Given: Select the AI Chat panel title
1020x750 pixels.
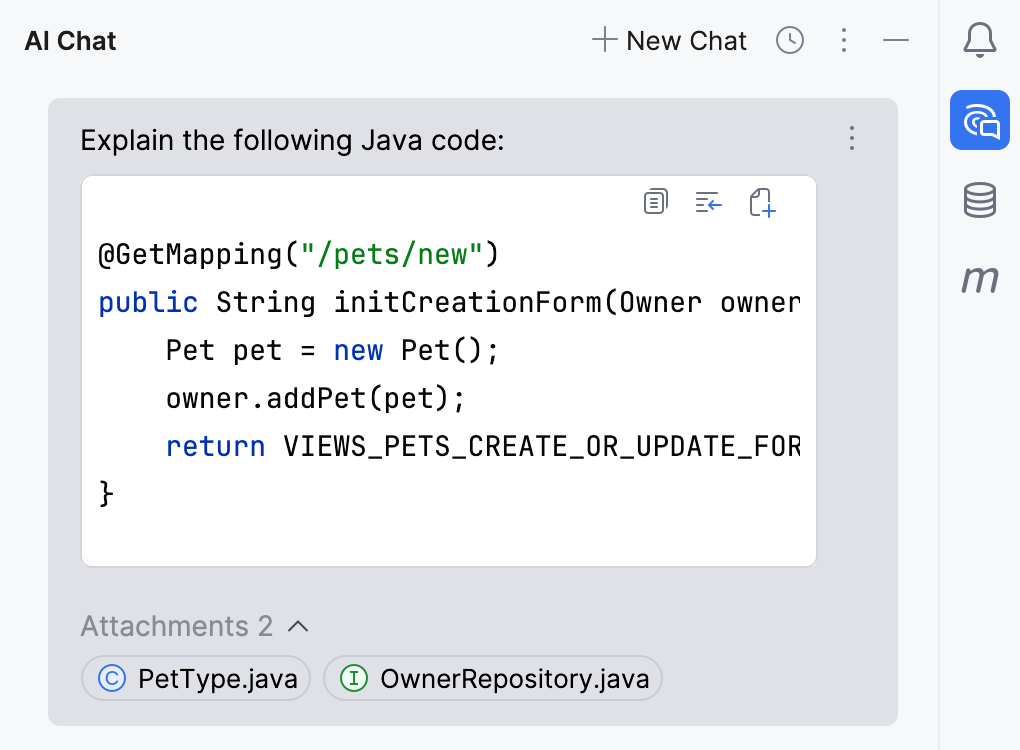Looking at the screenshot, I should pyautogui.click(x=71, y=41).
